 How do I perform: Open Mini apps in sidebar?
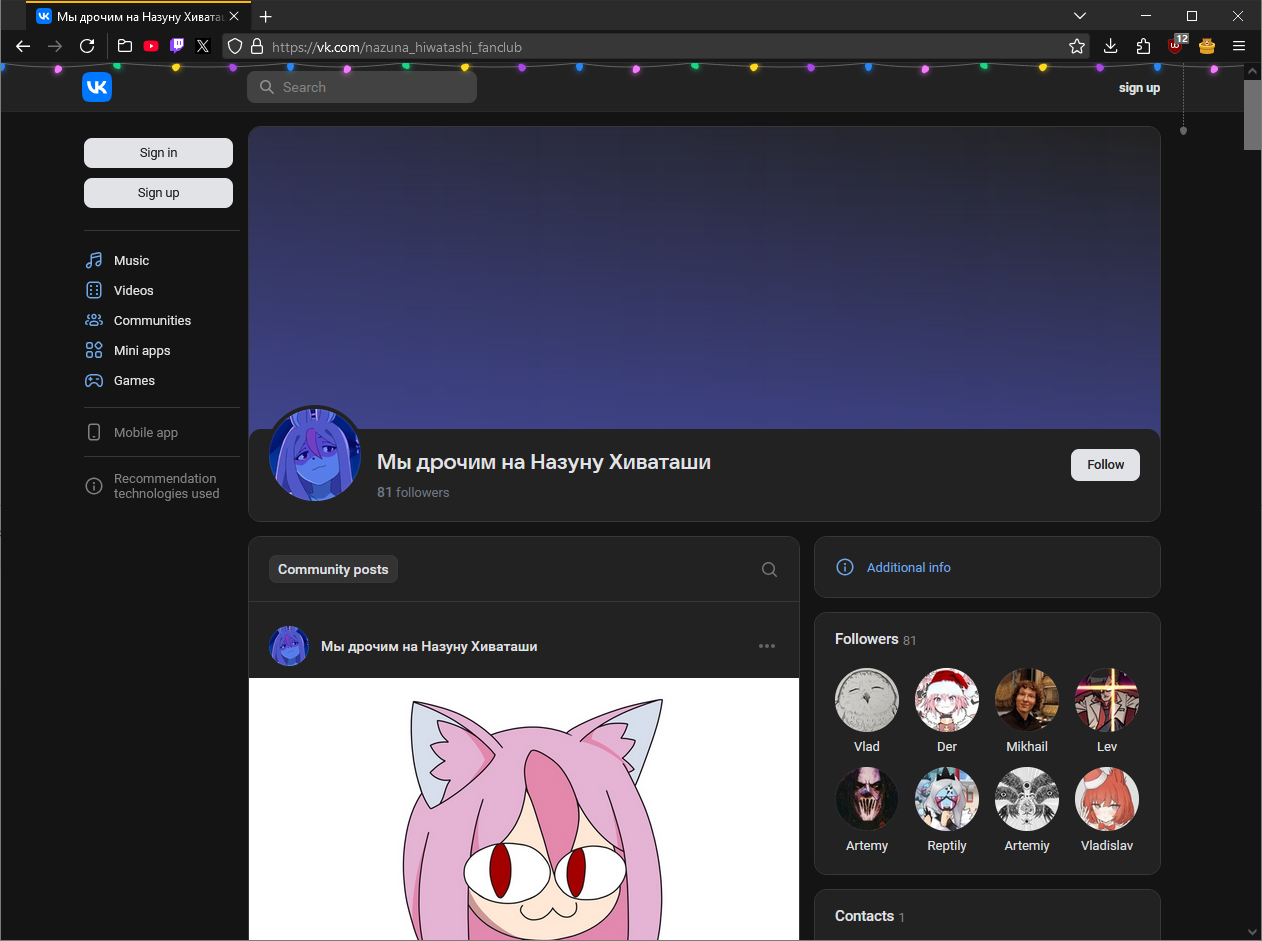click(141, 350)
